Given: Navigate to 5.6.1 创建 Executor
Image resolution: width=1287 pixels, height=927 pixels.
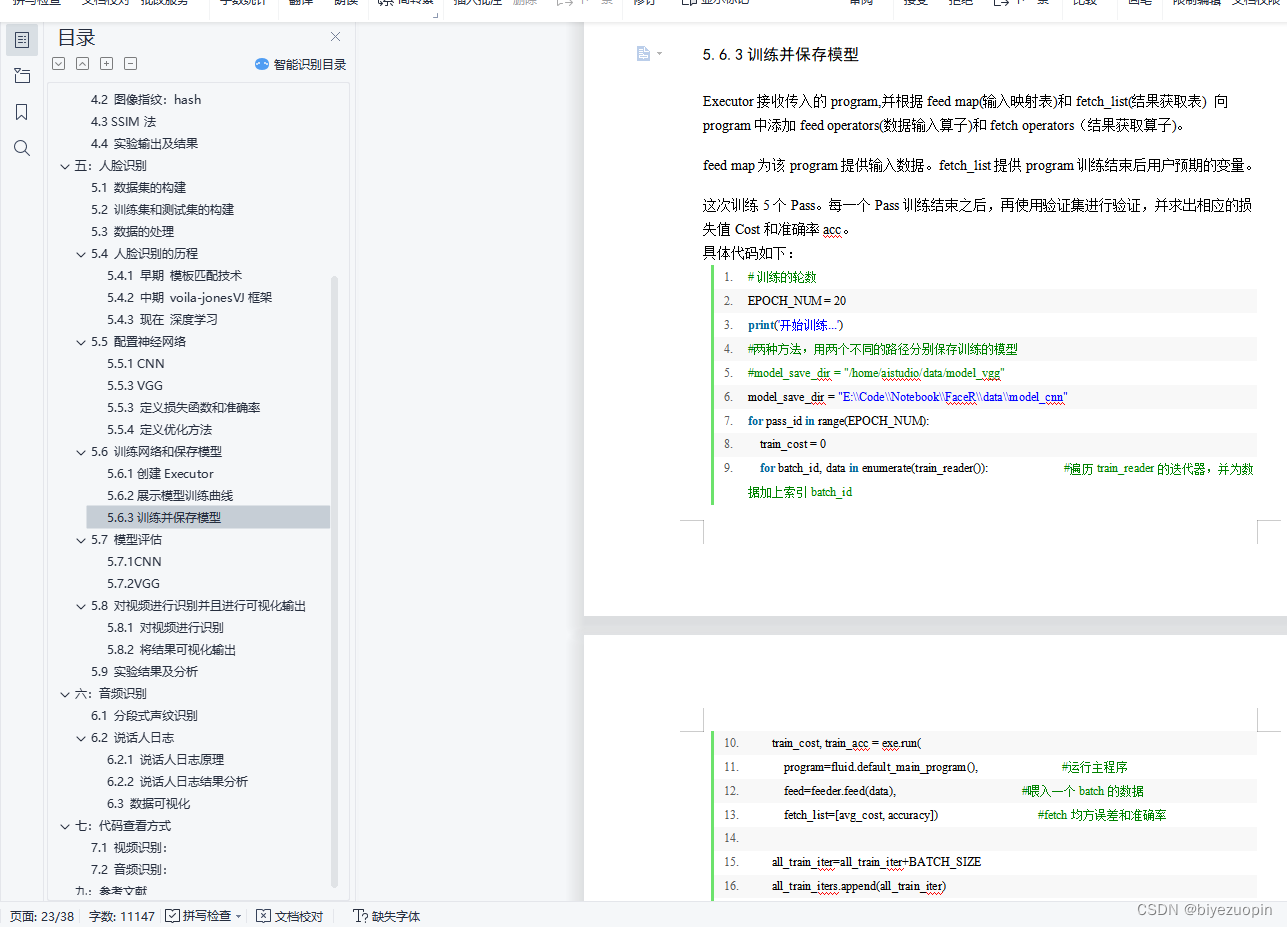Looking at the screenshot, I should pyautogui.click(x=160, y=474).
